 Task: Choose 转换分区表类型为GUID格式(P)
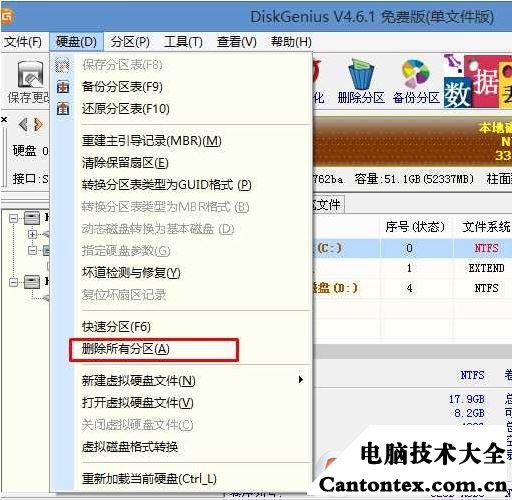tap(166, 185)
